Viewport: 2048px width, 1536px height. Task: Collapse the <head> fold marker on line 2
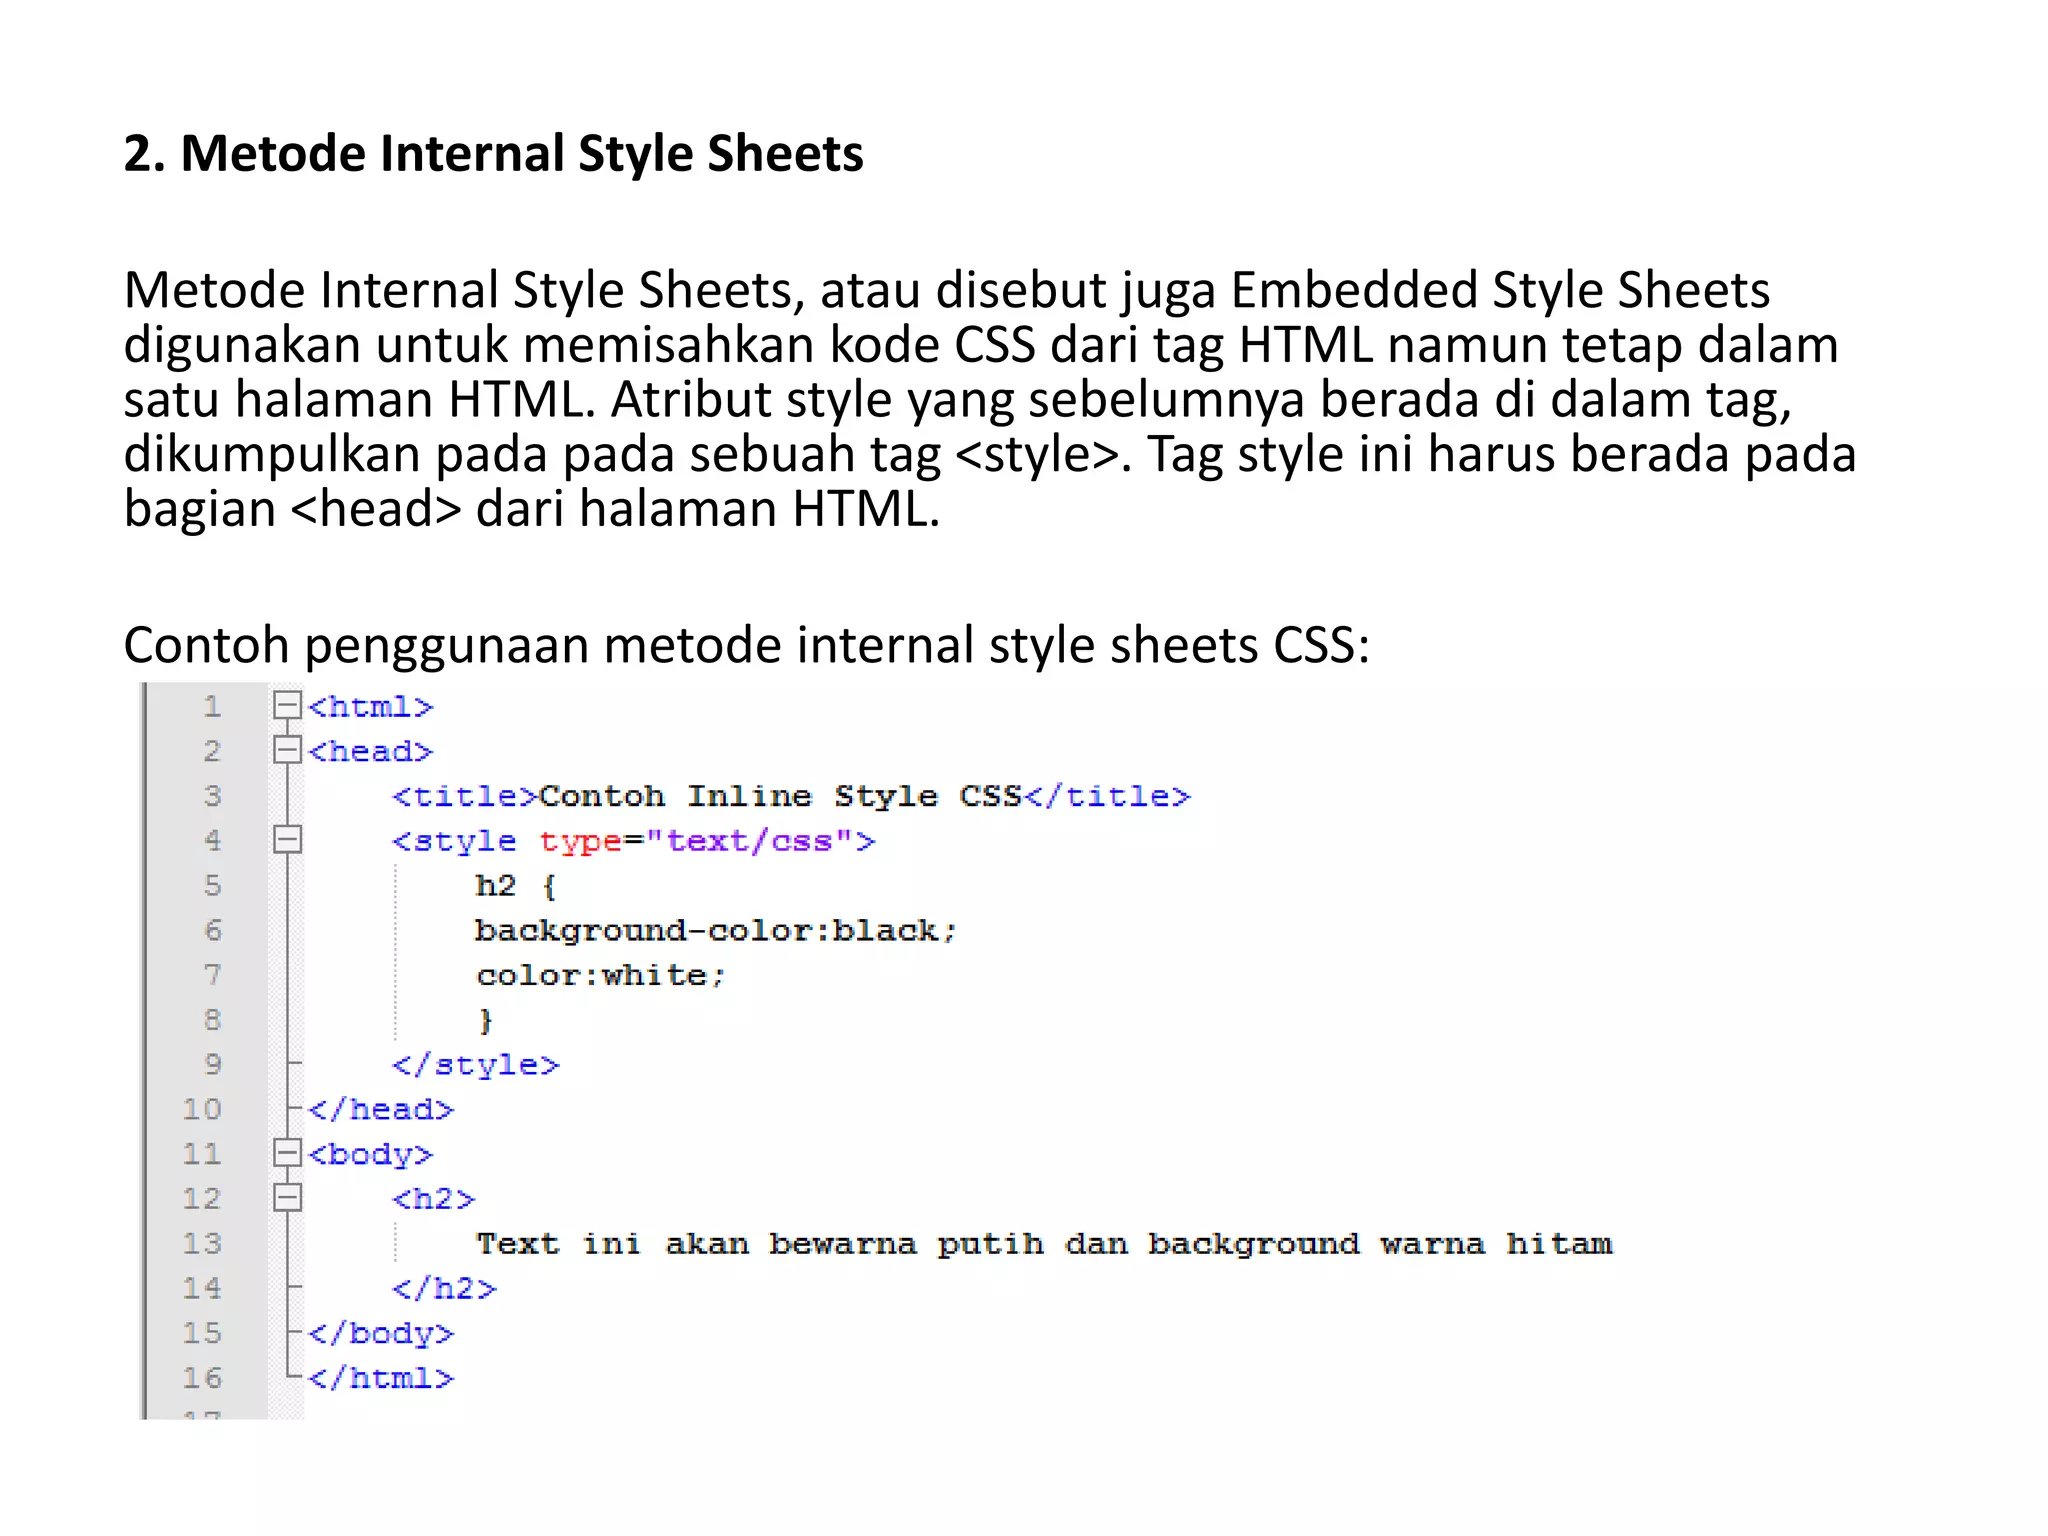pyautogui.click(x=287, y=750)
